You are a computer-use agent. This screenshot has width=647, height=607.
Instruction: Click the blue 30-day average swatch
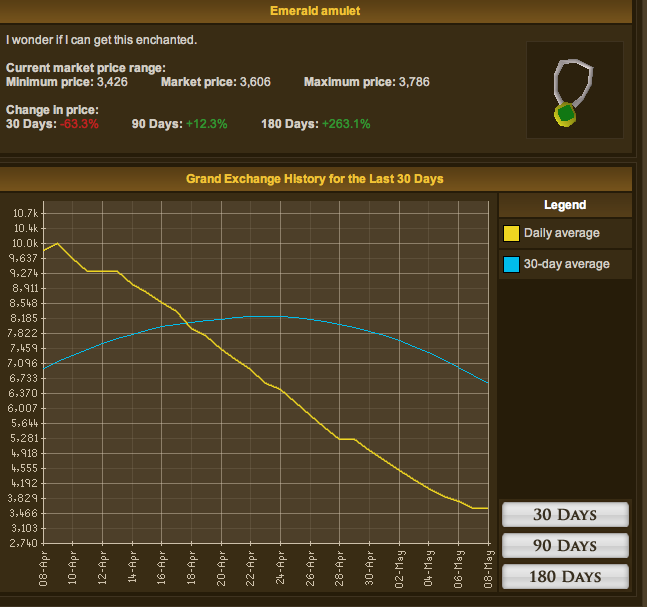tap(511, 264)
